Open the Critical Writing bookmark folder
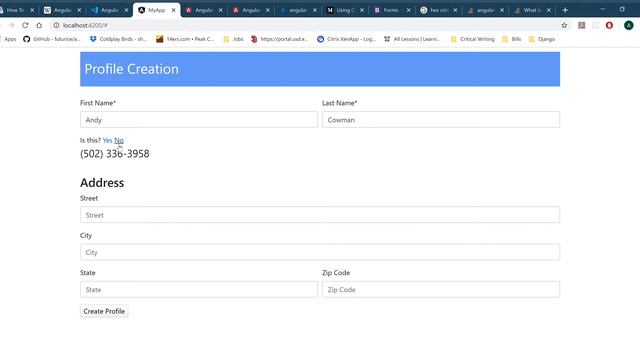 [x=472, y=39]
